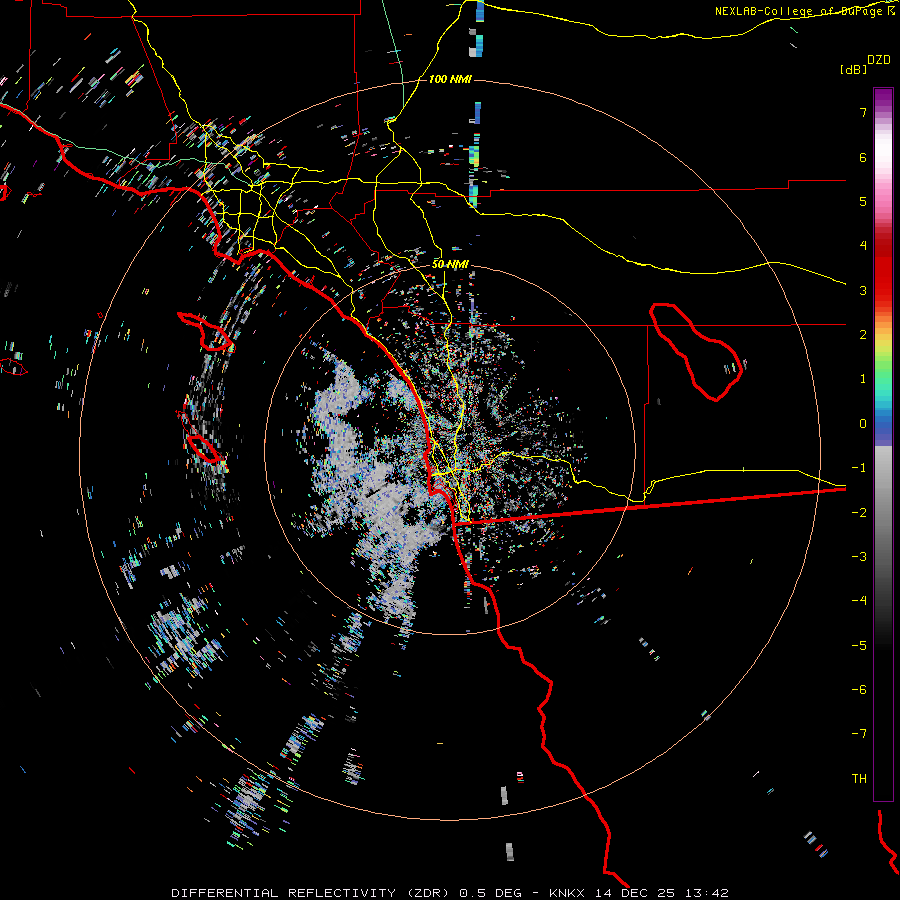The height and width of the screenshot is (900, 900).
Task: Click the scale value -1
Action: point(859,468)
